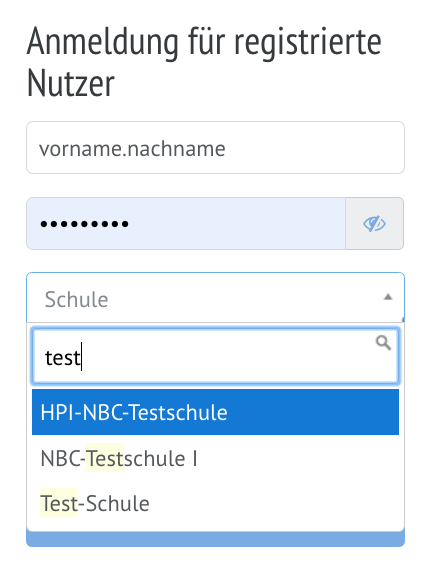Click the Schule select box placeholder

coord(76,300)
